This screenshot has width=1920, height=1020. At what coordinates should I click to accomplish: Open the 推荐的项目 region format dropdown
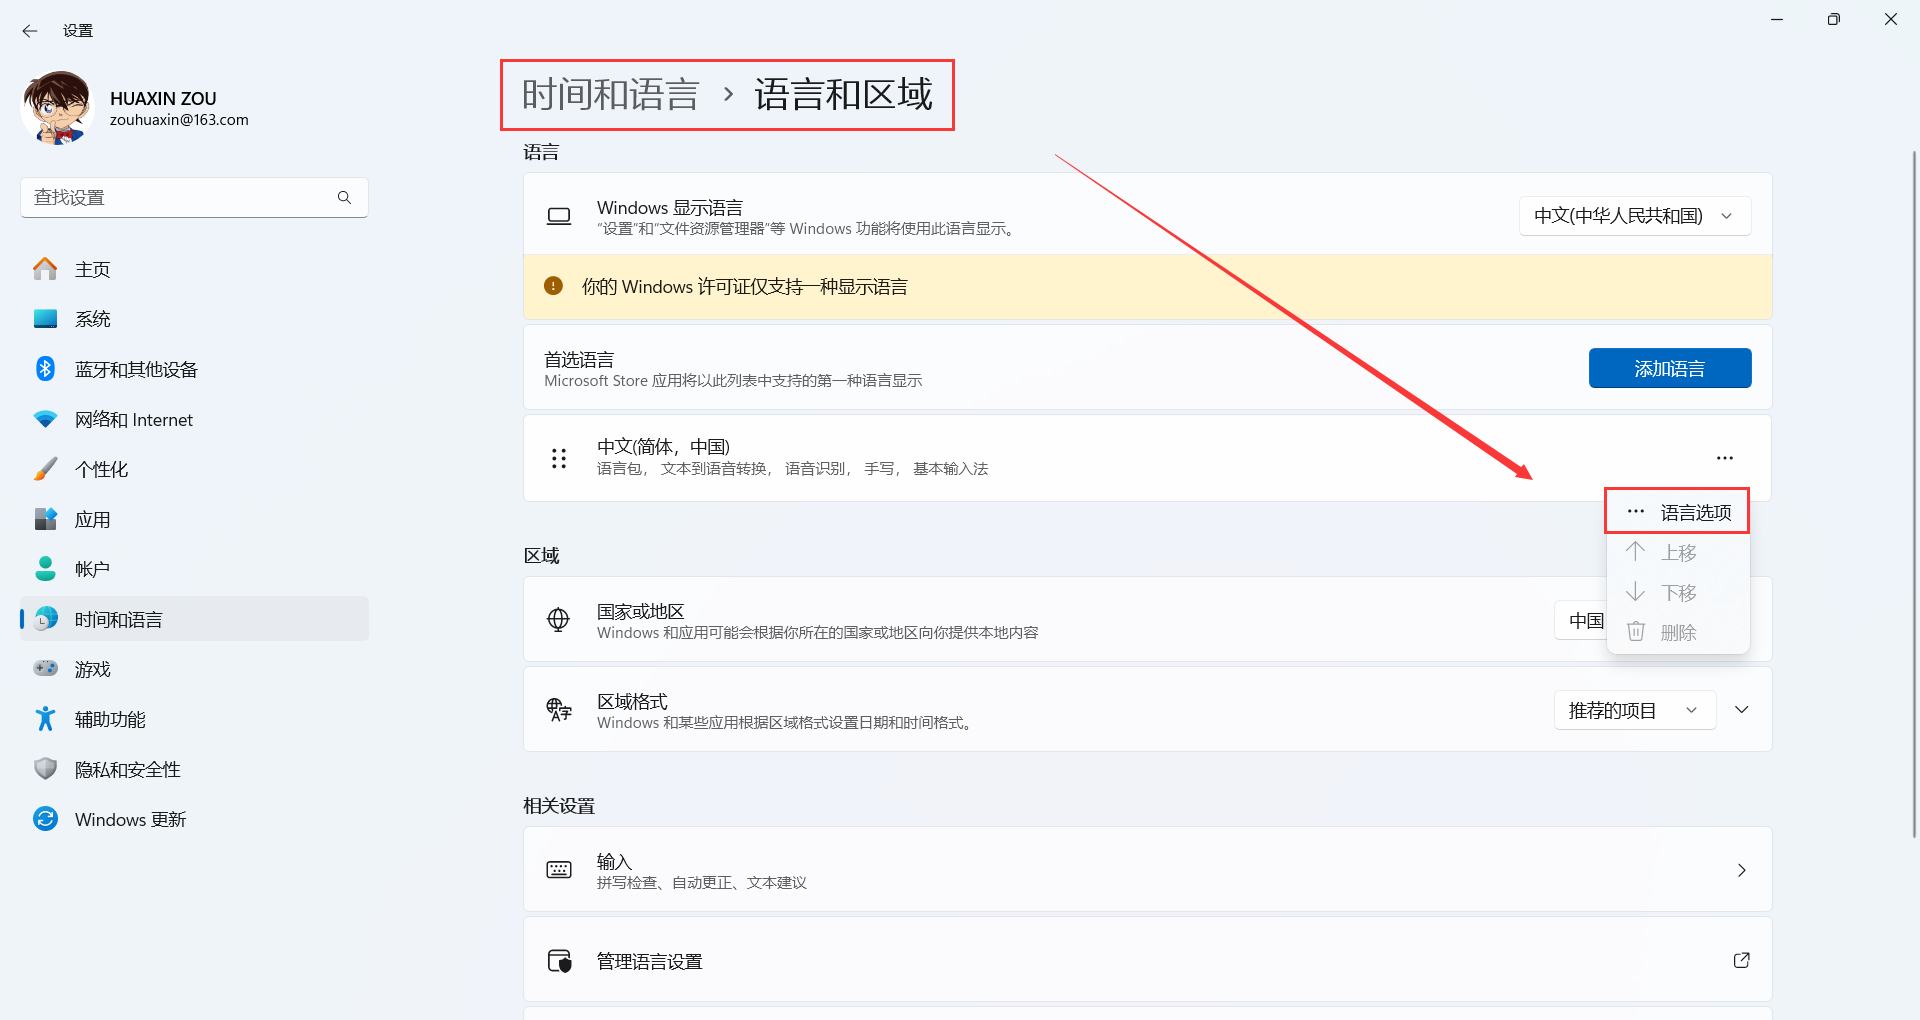[1635, 710]
